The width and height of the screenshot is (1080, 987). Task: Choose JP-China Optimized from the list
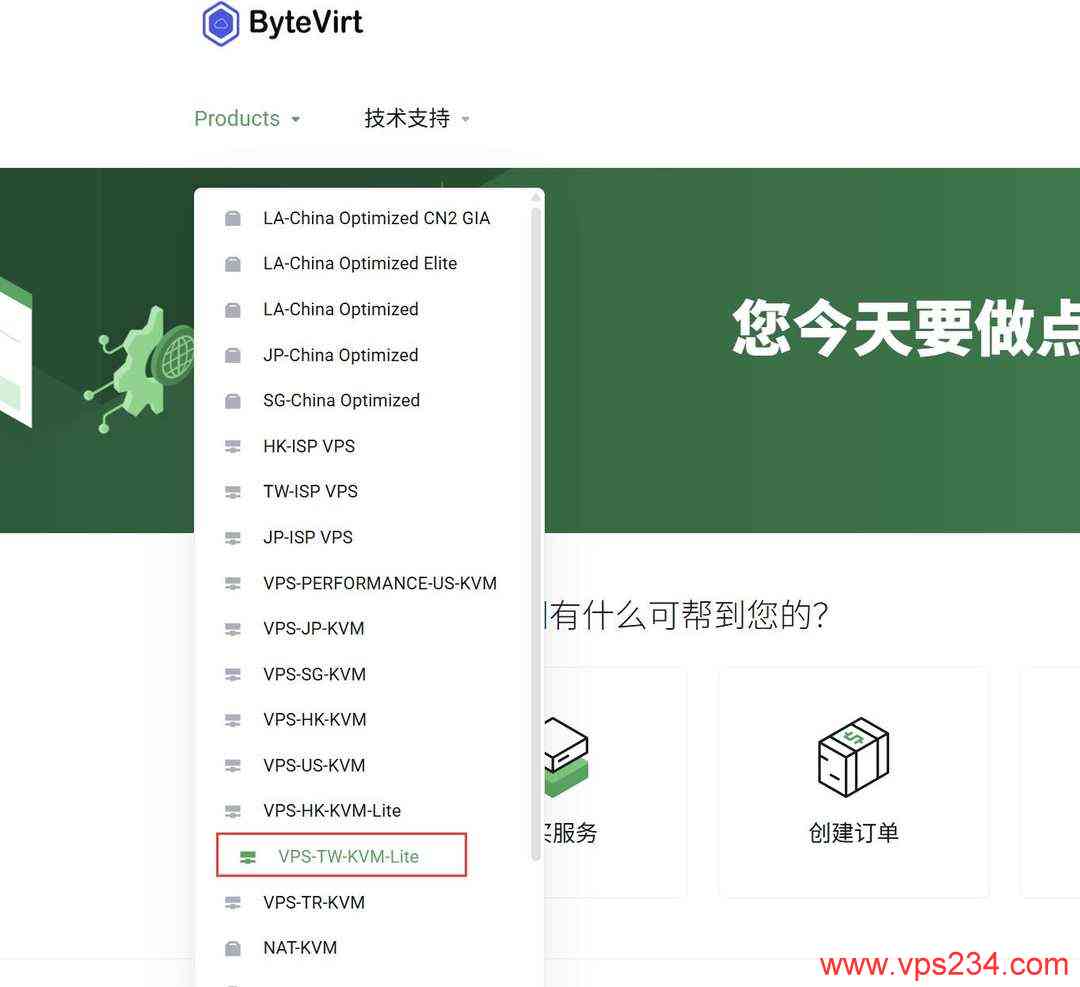click(340, 355)
